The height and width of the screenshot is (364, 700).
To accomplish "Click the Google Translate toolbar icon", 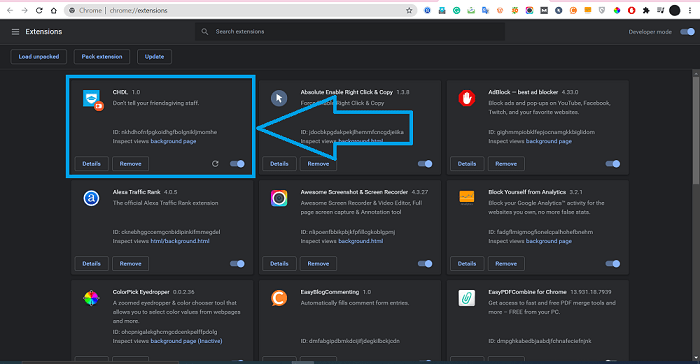I will point(485,10).
